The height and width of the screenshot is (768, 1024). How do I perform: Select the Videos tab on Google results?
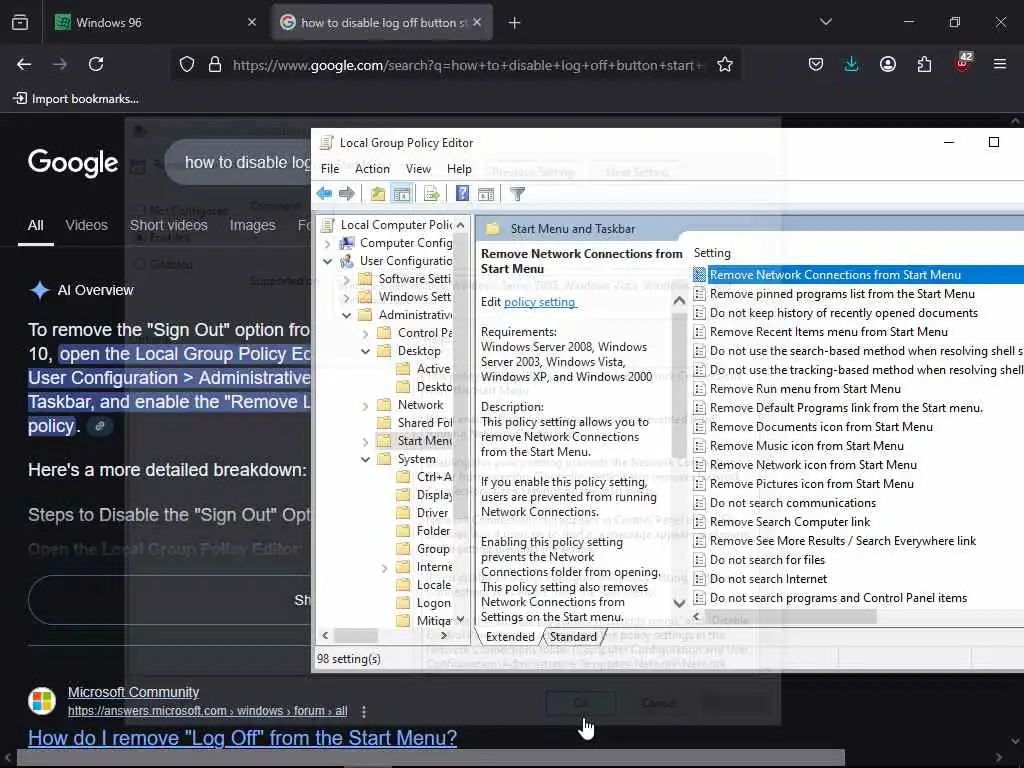coord(86,225)
